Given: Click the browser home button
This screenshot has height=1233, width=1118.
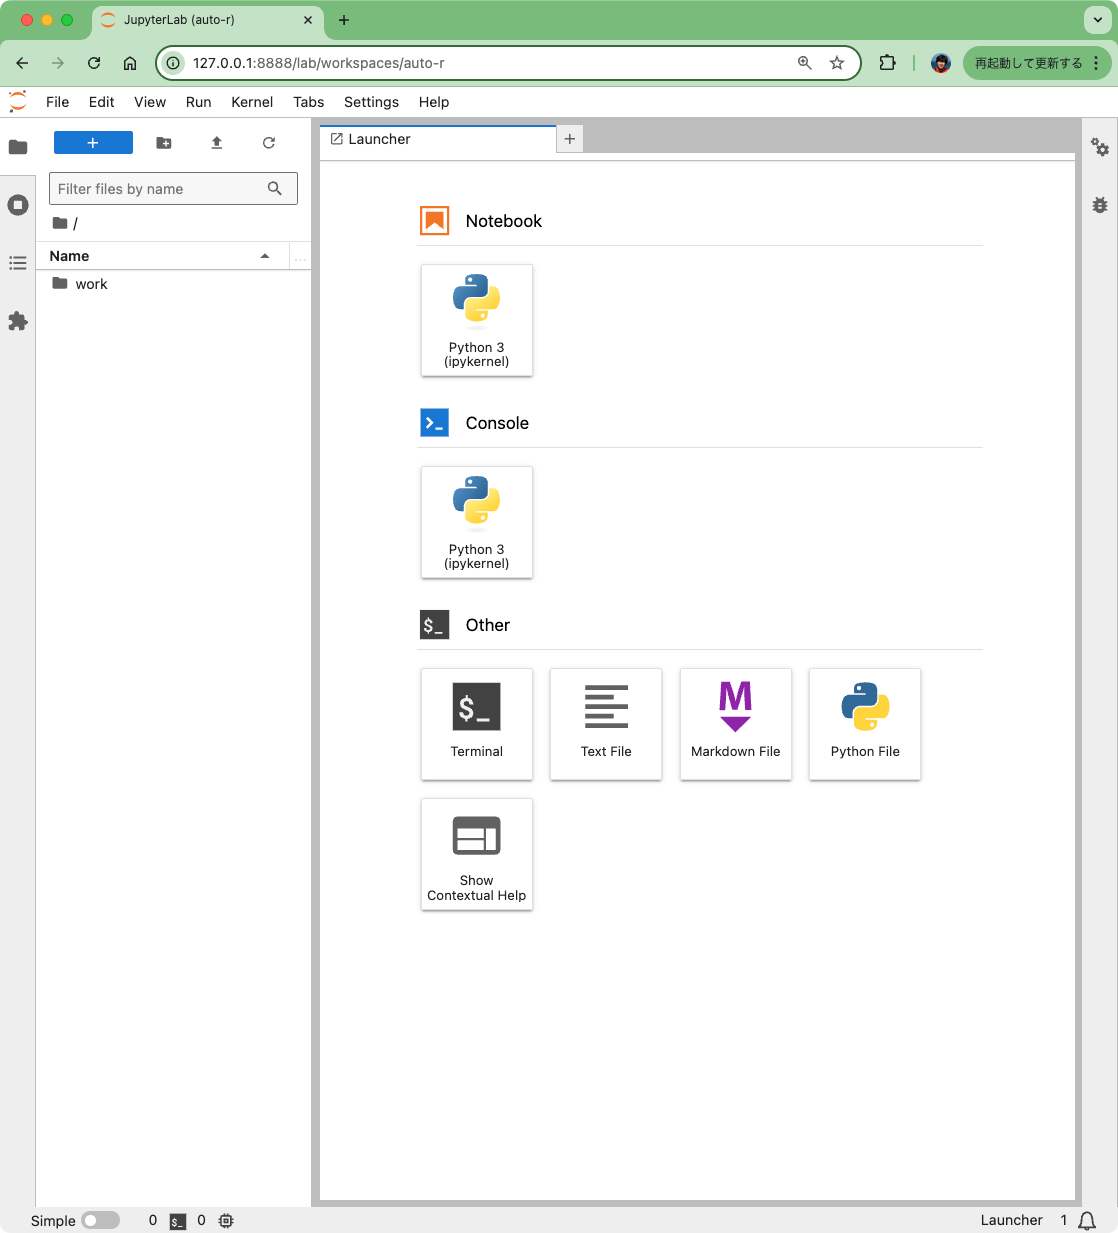Looking at the screenshot, I should pyautogui.click(x=130, y=63).
